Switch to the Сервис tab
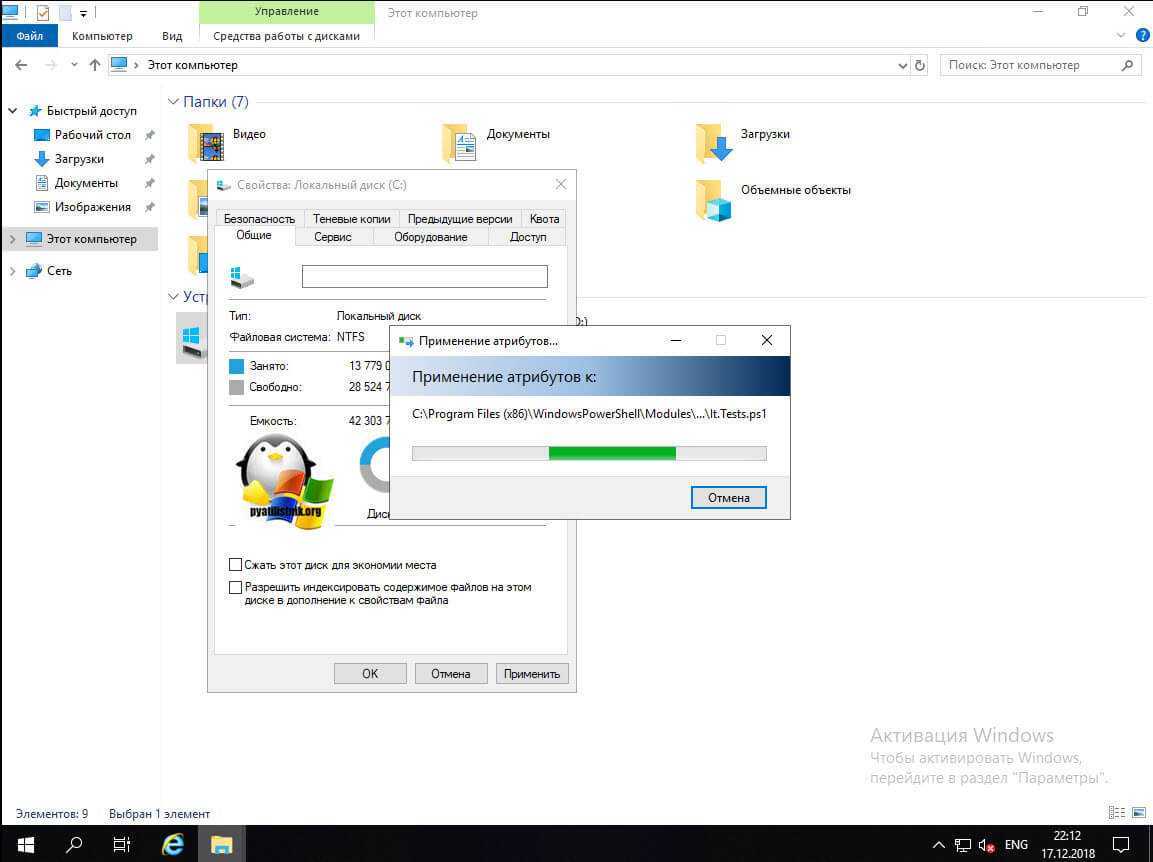The image size is (1153, 862). point(332,237)
